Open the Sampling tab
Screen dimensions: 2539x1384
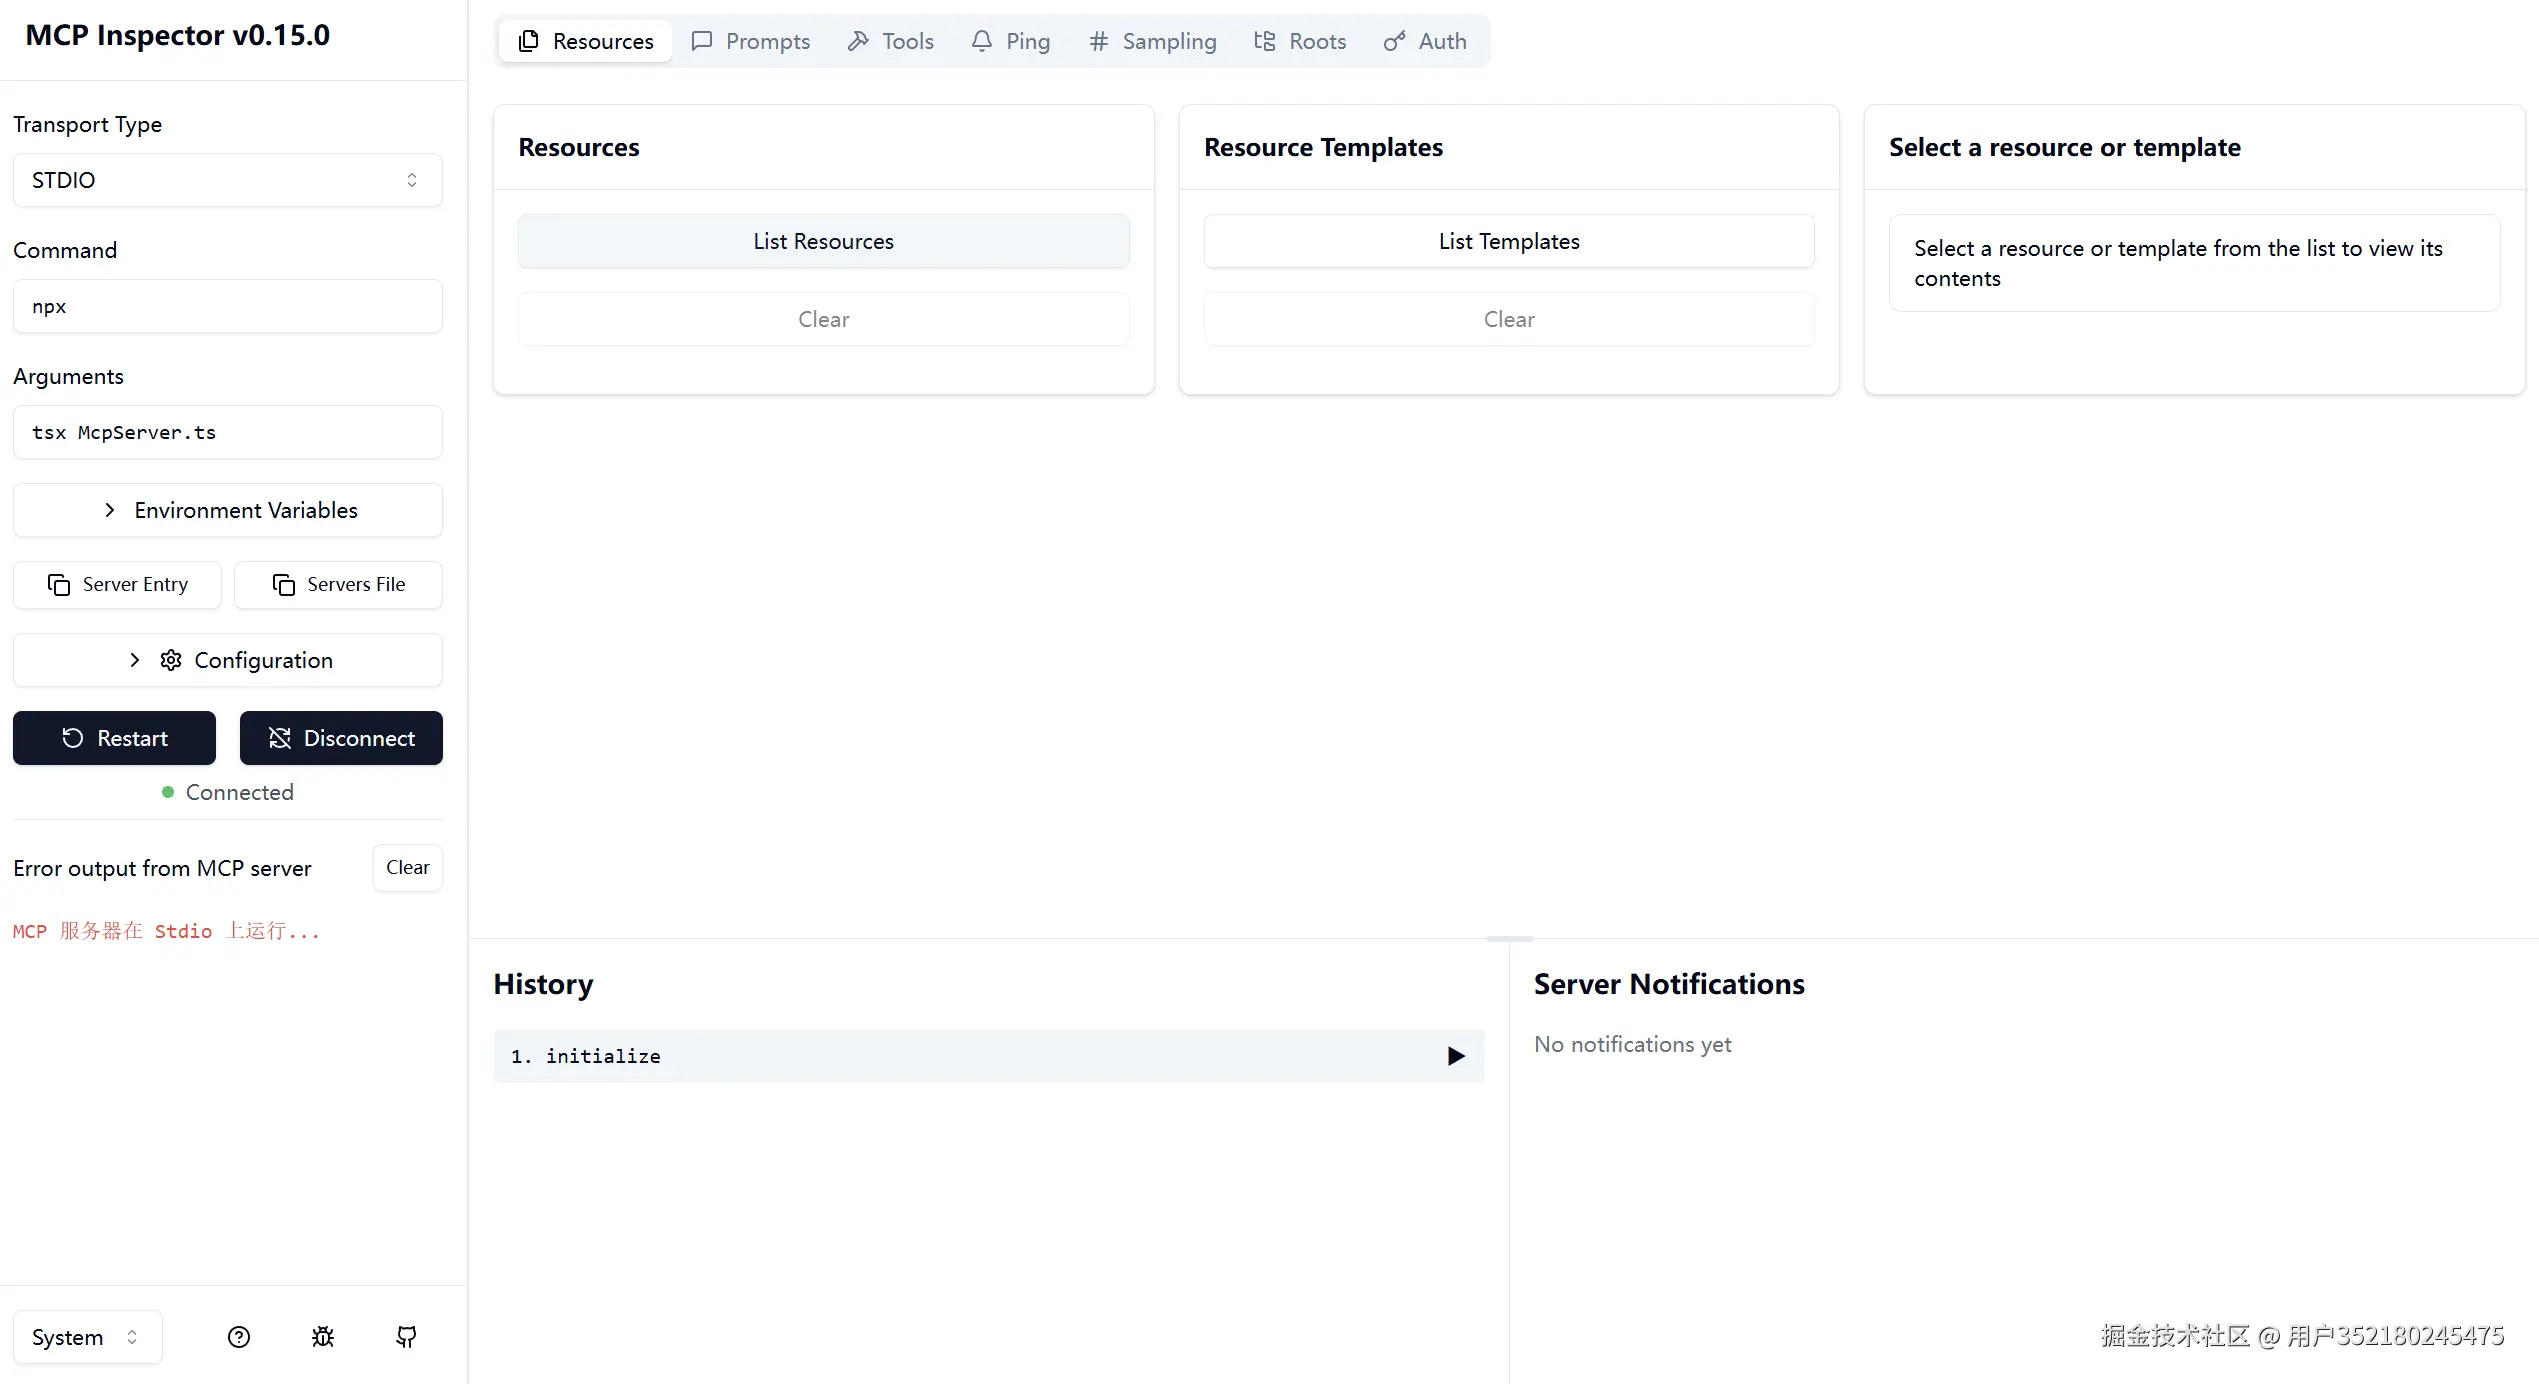pyautogui.click(x=1152, y=41)
